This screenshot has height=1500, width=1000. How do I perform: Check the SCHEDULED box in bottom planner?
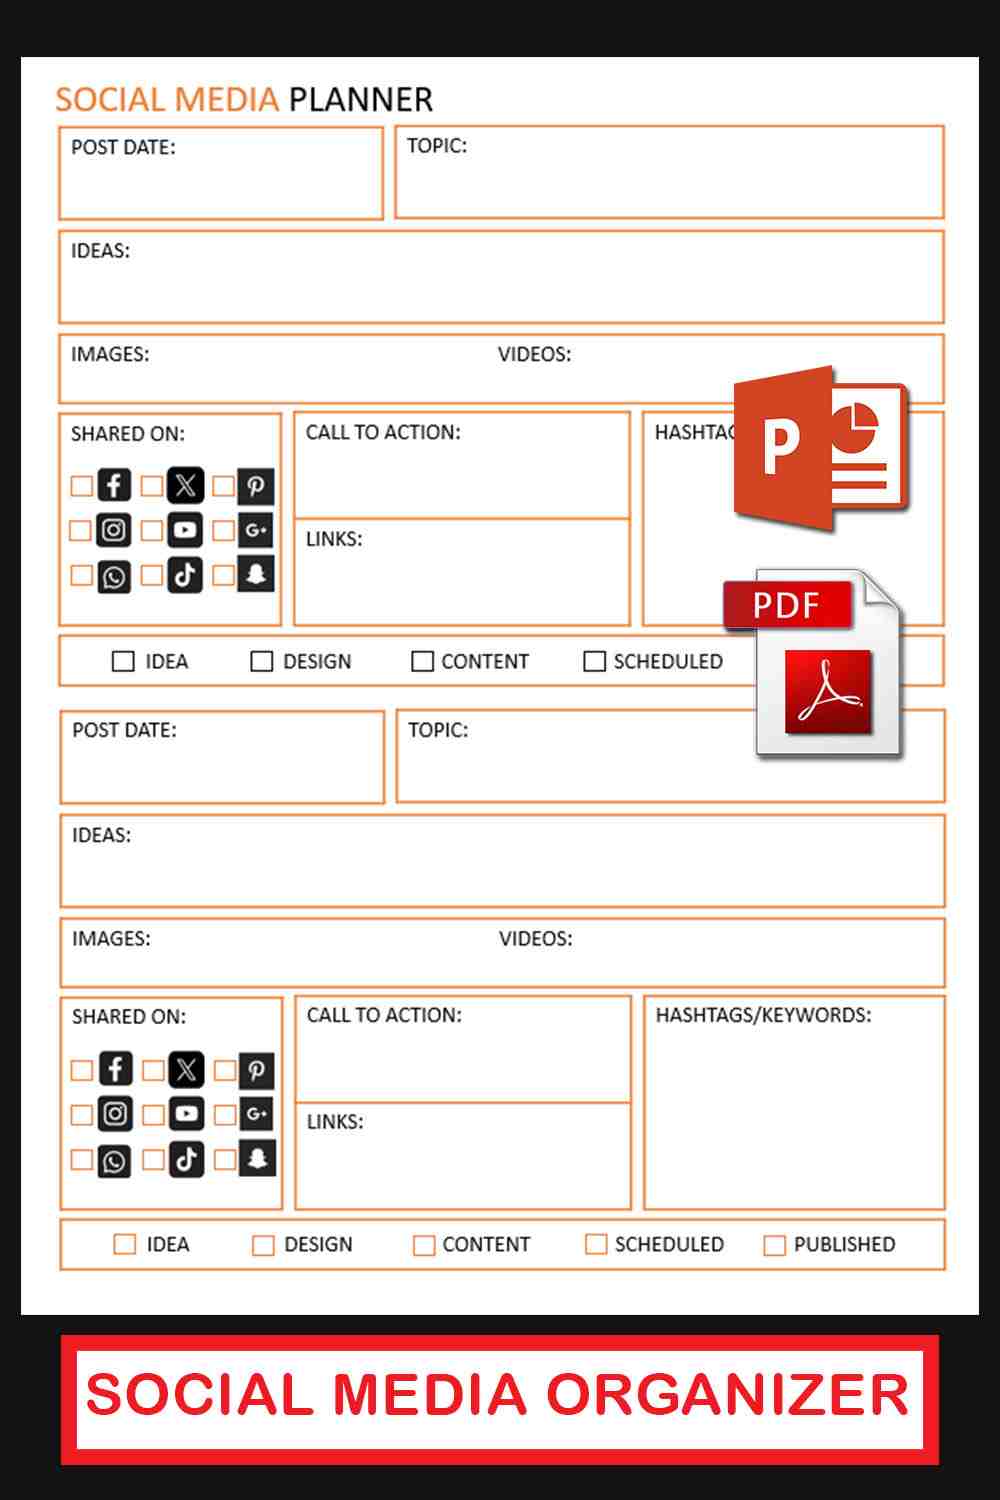click(x=595, y=1244)
